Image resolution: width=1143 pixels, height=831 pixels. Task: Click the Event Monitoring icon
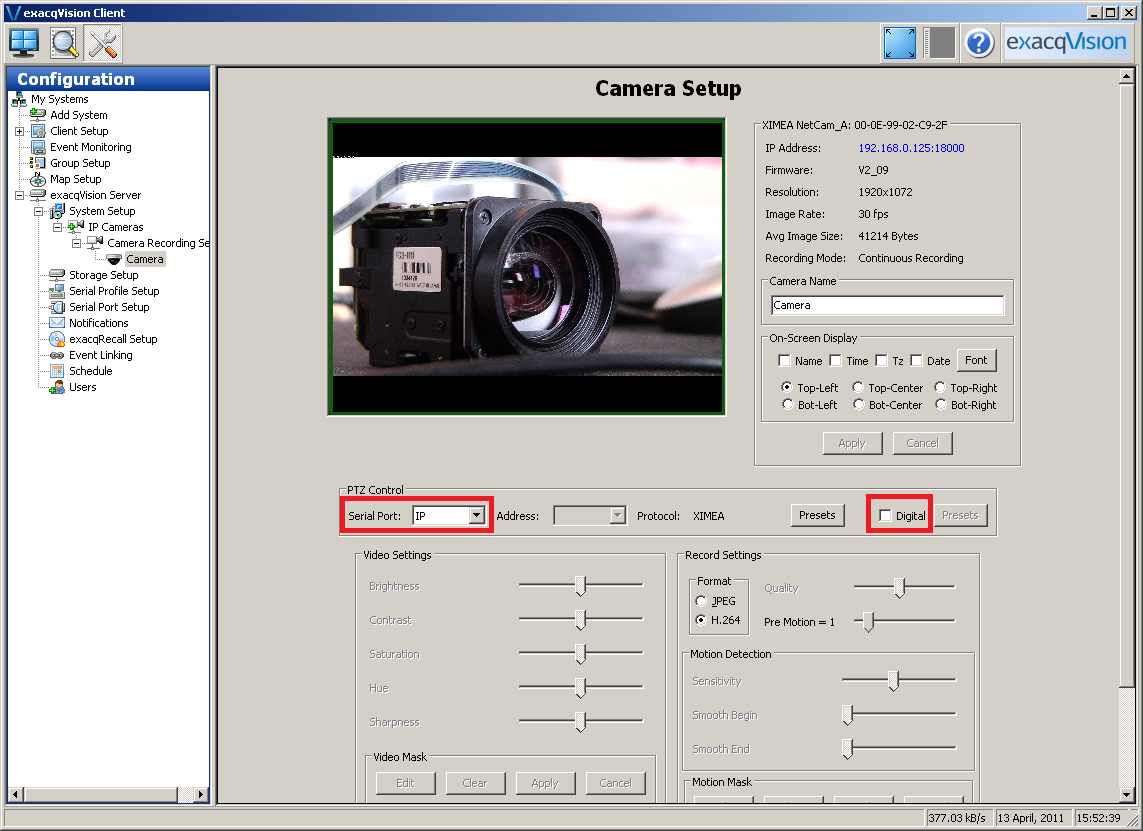[38, 147]
